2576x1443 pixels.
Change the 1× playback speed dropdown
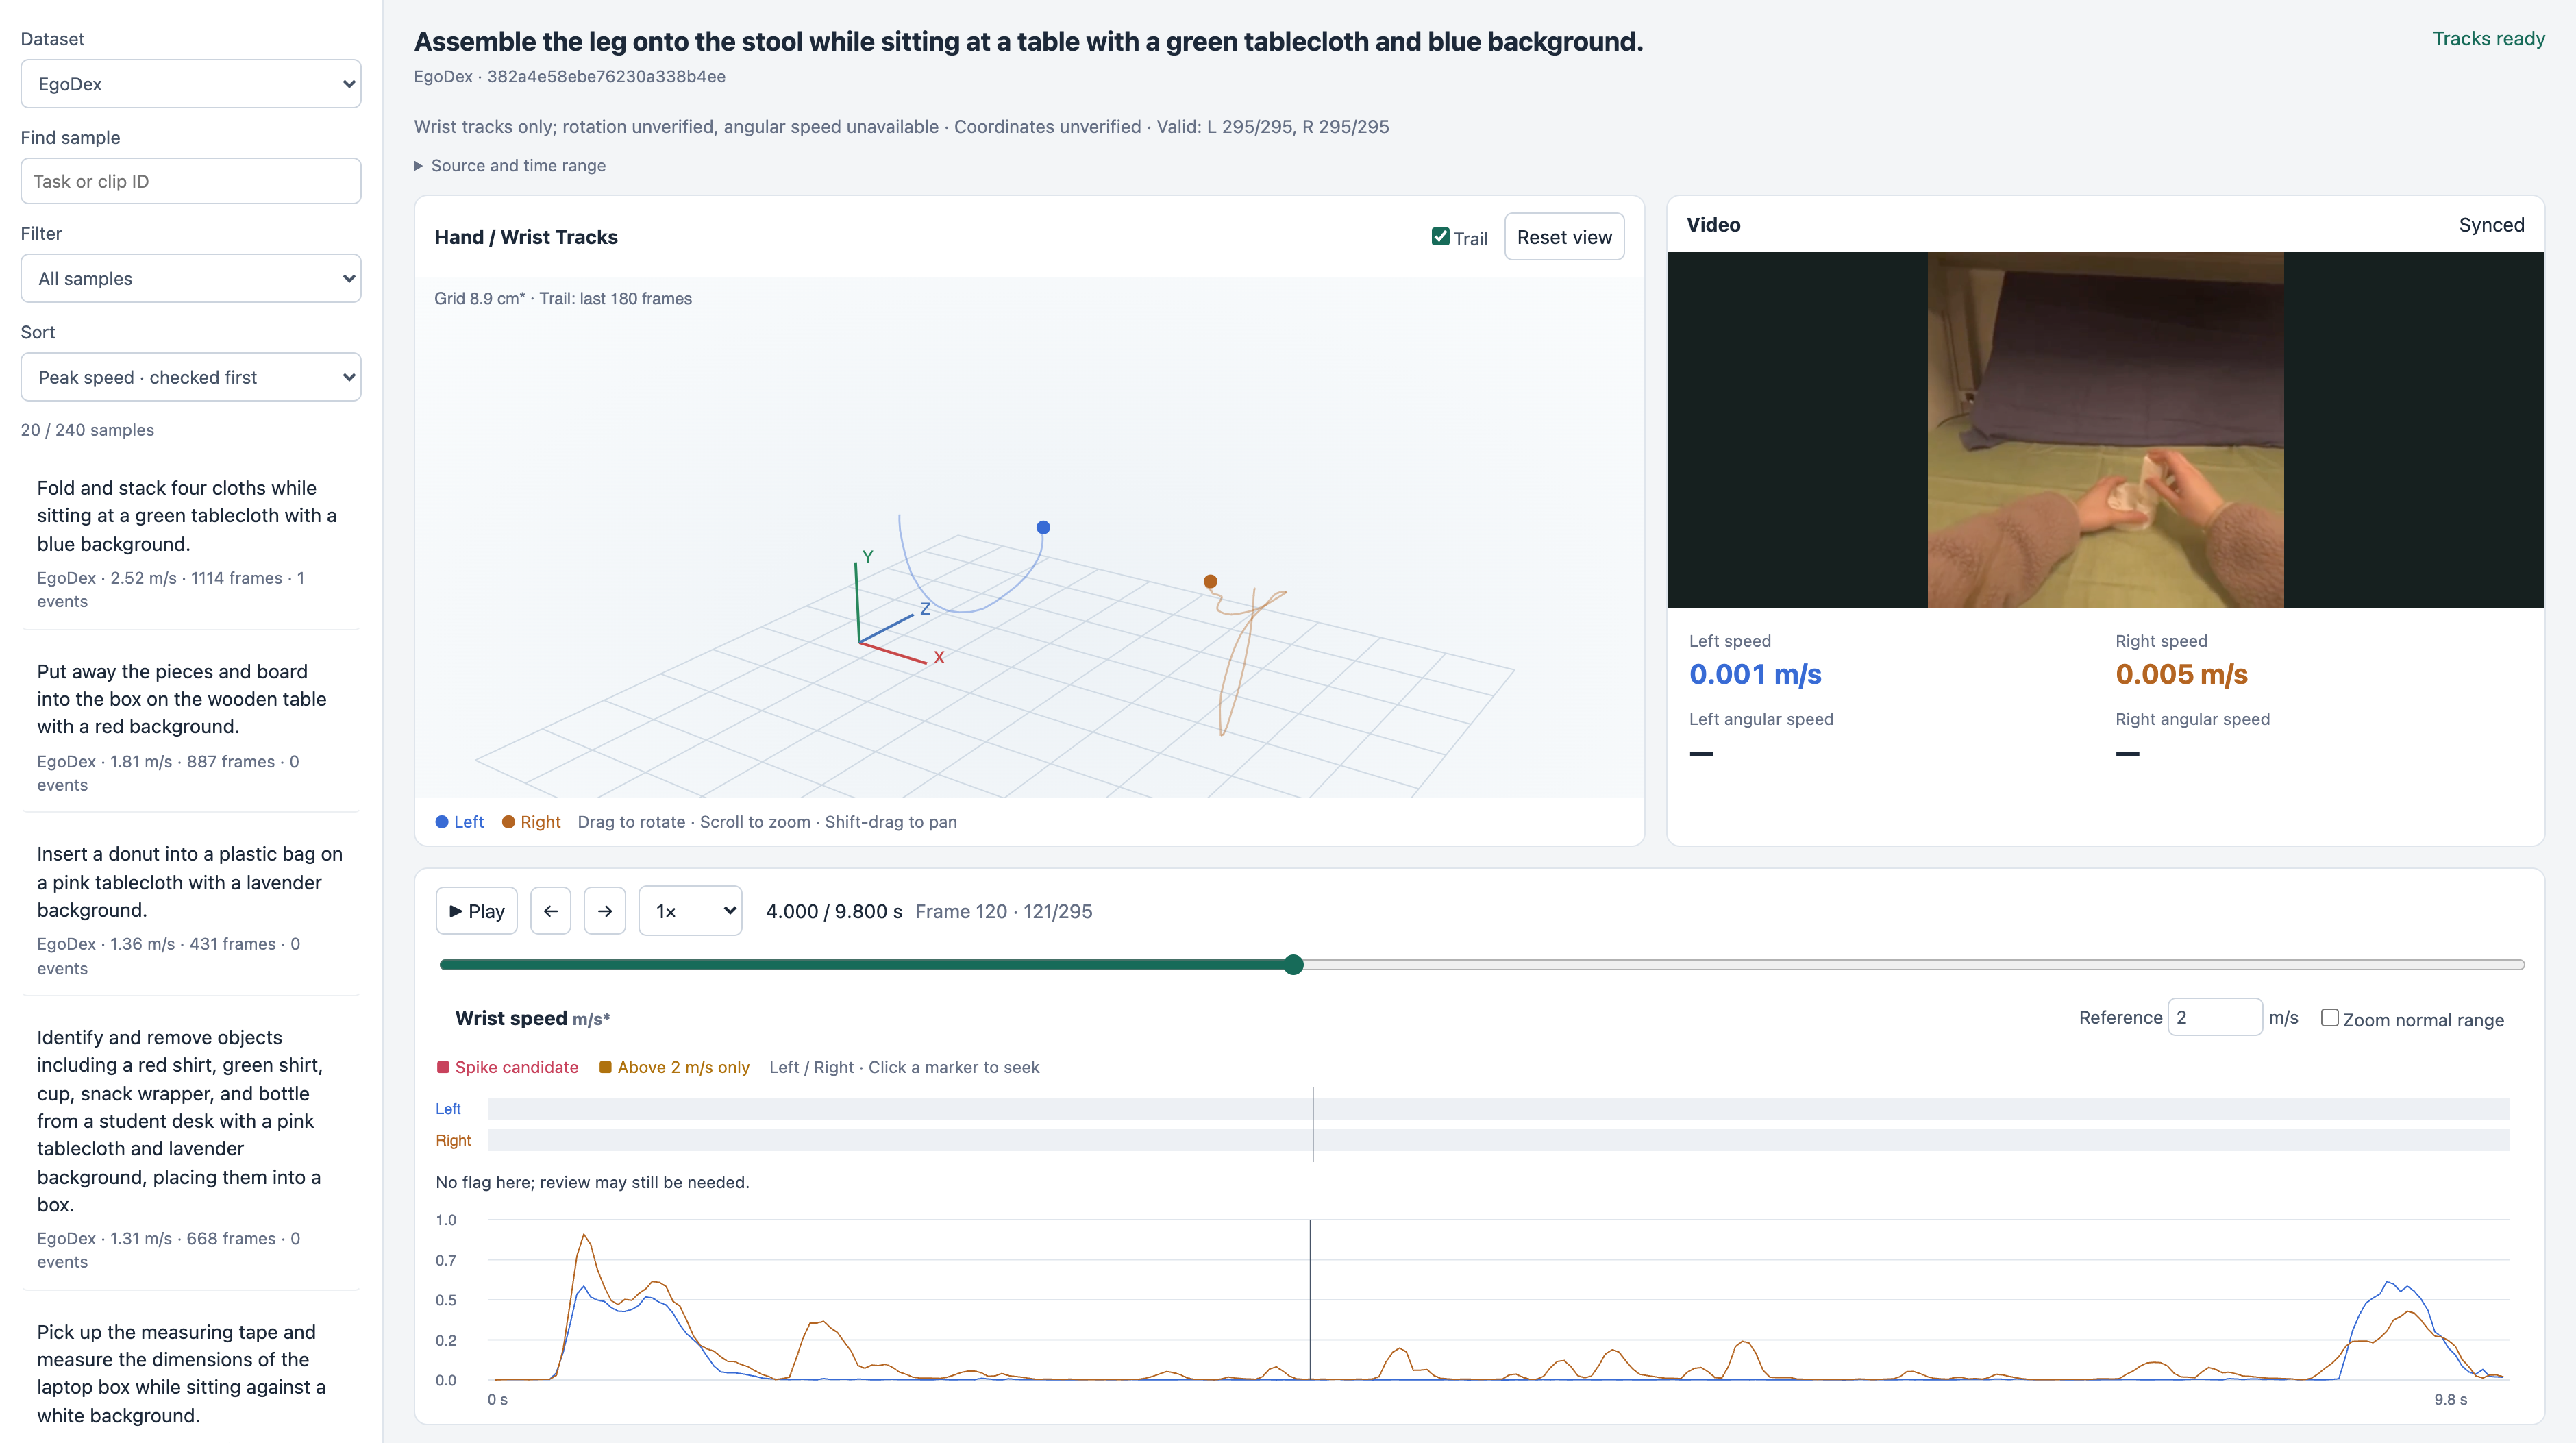coord(690,911)
